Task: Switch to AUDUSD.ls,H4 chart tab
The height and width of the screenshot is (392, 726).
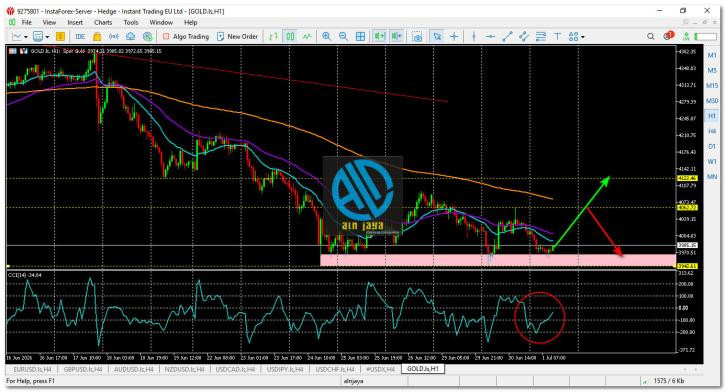Action: point(134,369)
